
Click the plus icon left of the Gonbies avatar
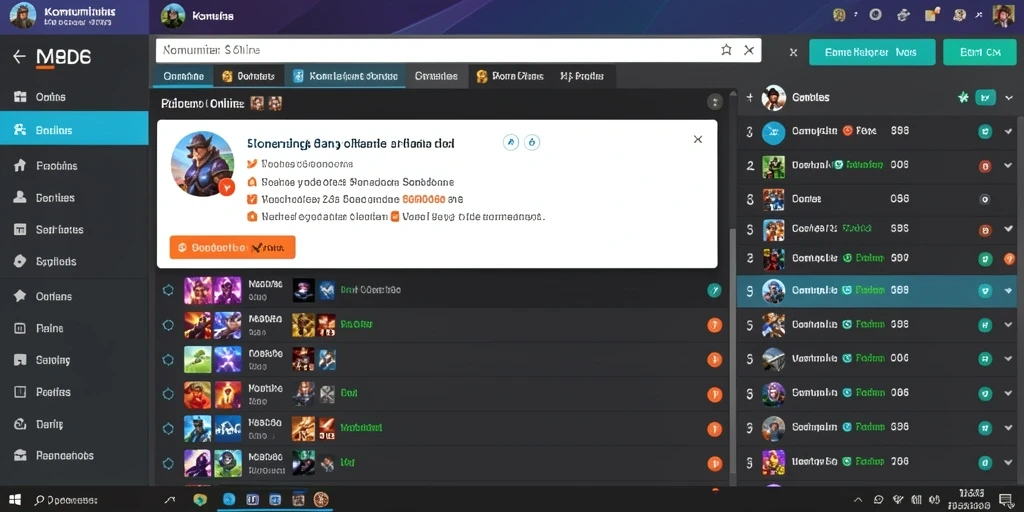coord(750,97)
